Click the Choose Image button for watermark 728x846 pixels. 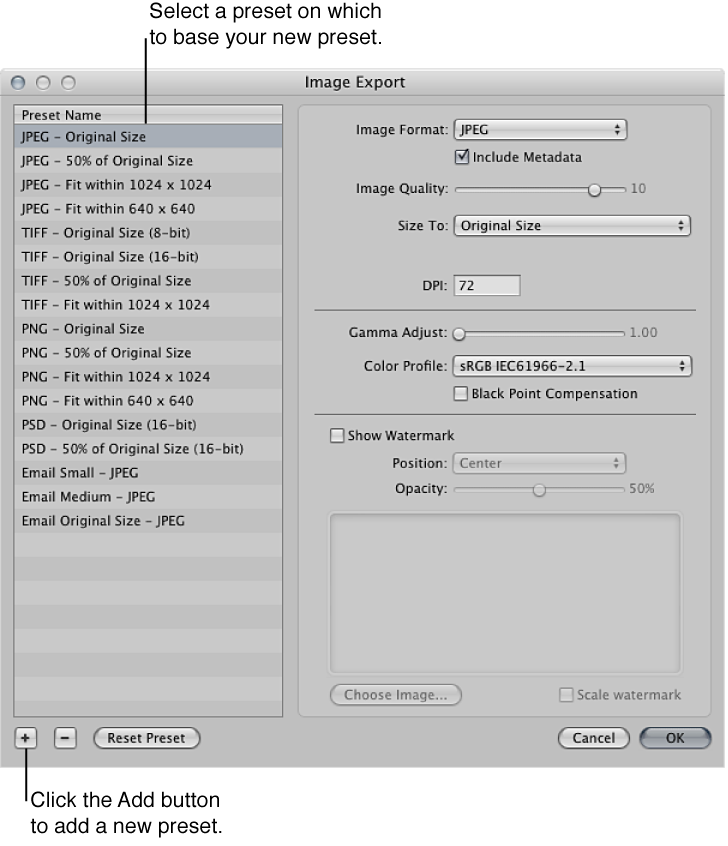click(395, 694)
